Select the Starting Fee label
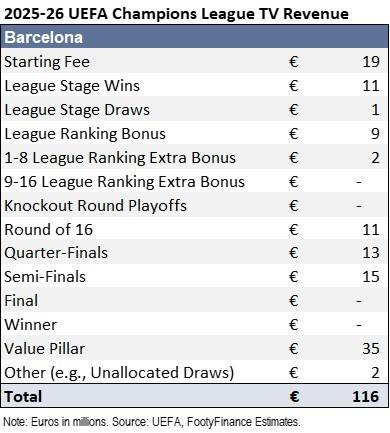Image resolution: width=390 pixels, height=433 pixels. [x=47, y=62]
